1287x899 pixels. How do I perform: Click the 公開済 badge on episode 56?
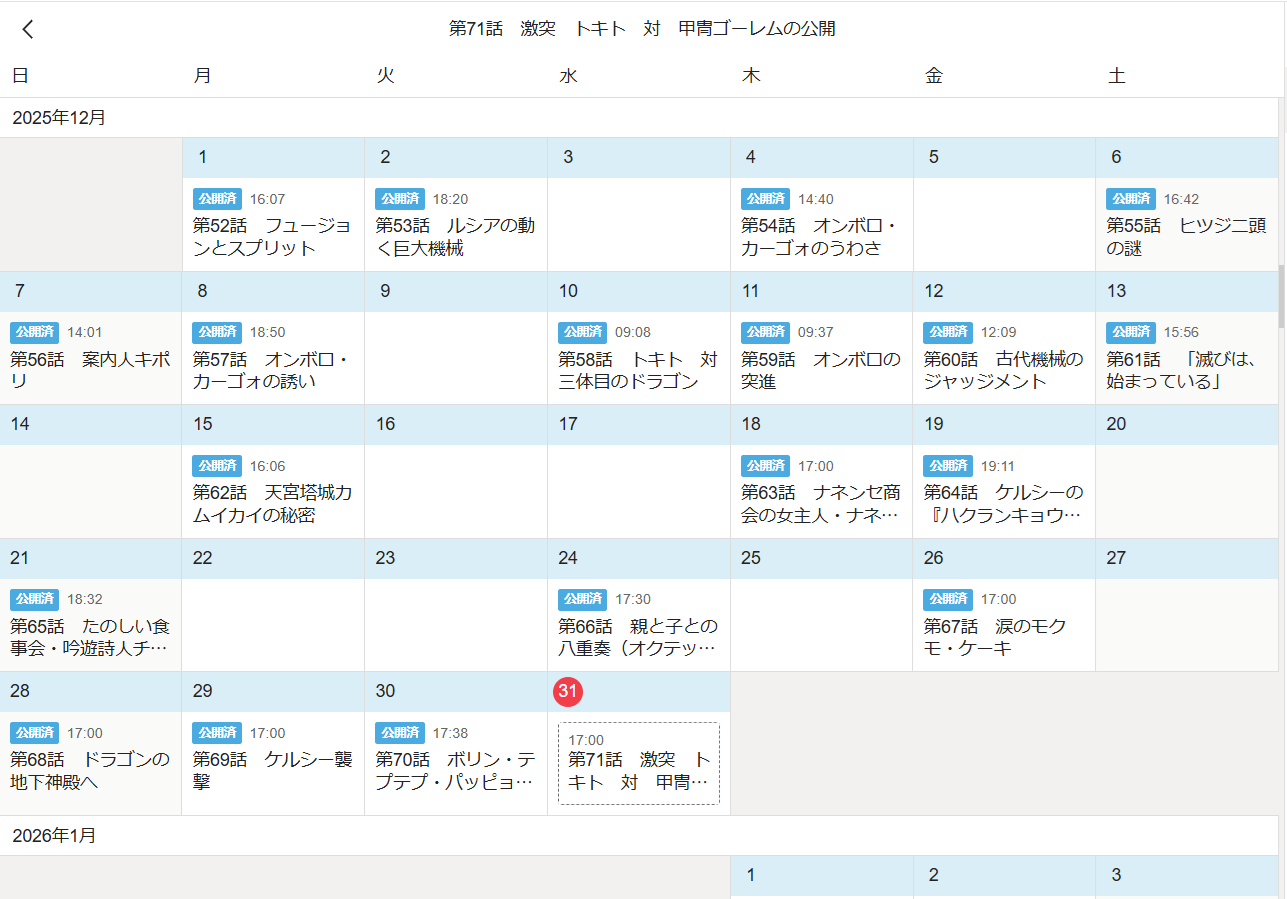coord(34,332)
